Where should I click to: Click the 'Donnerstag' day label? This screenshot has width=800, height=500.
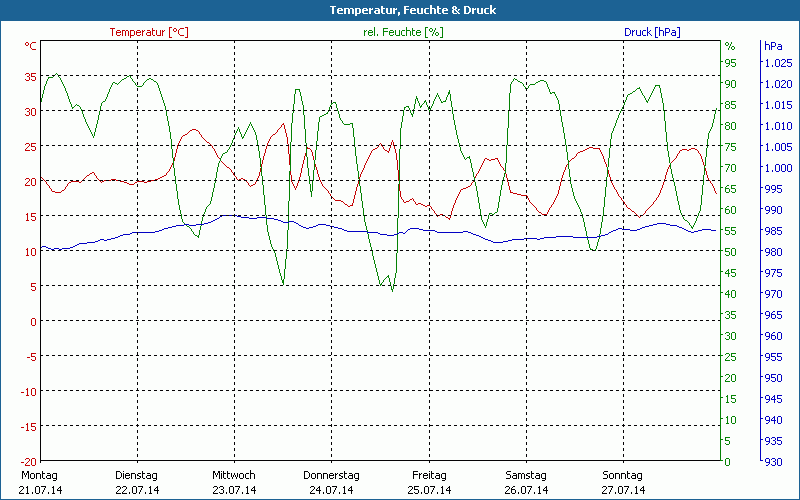331,476
